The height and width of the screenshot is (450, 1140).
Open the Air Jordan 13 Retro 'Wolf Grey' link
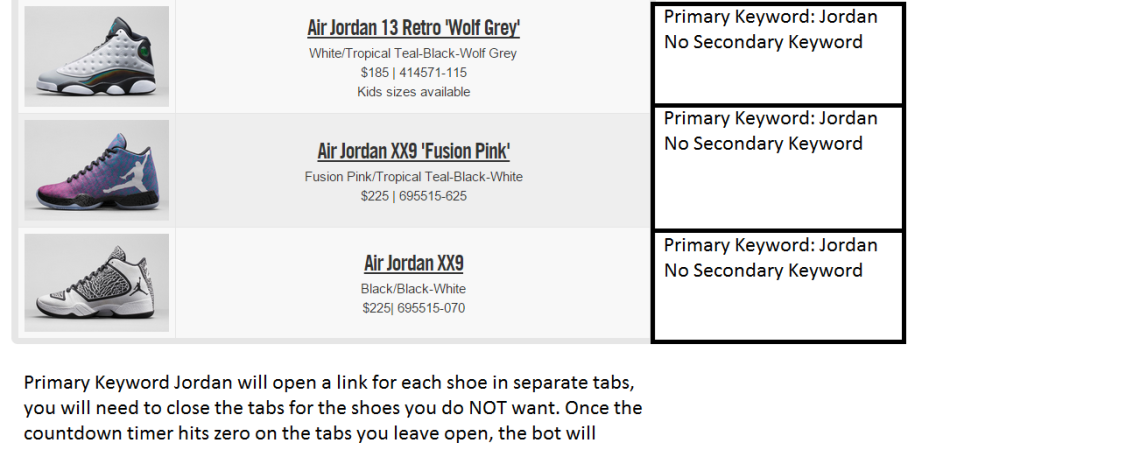click(x=413, y=28)
